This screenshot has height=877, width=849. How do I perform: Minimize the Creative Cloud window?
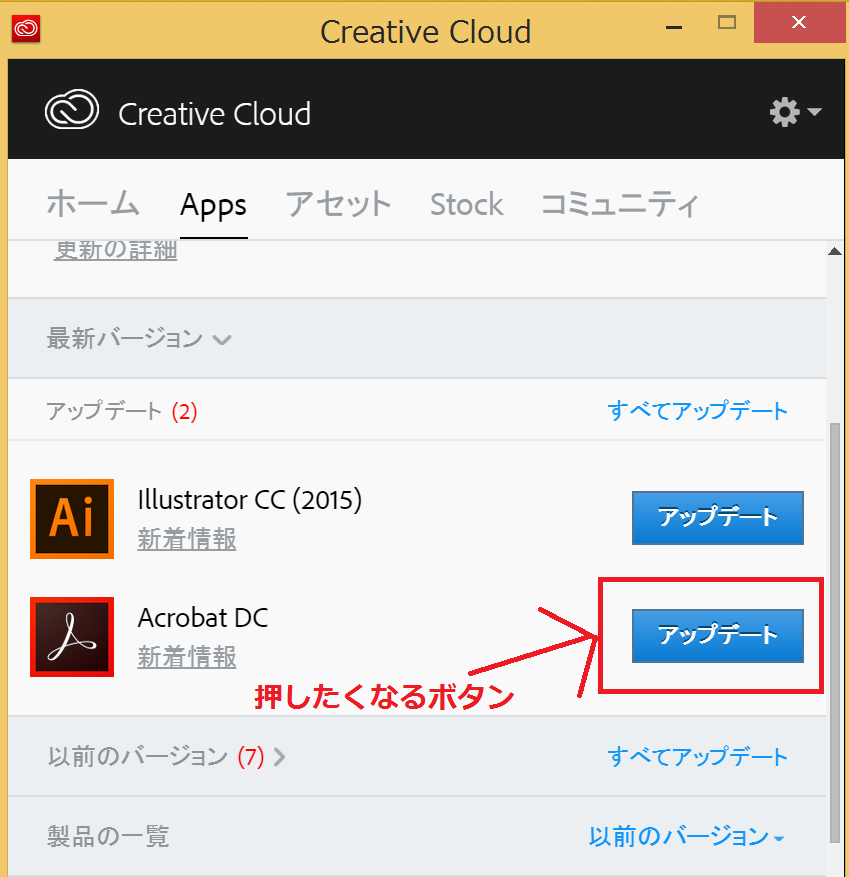click(x=674, y=26)
